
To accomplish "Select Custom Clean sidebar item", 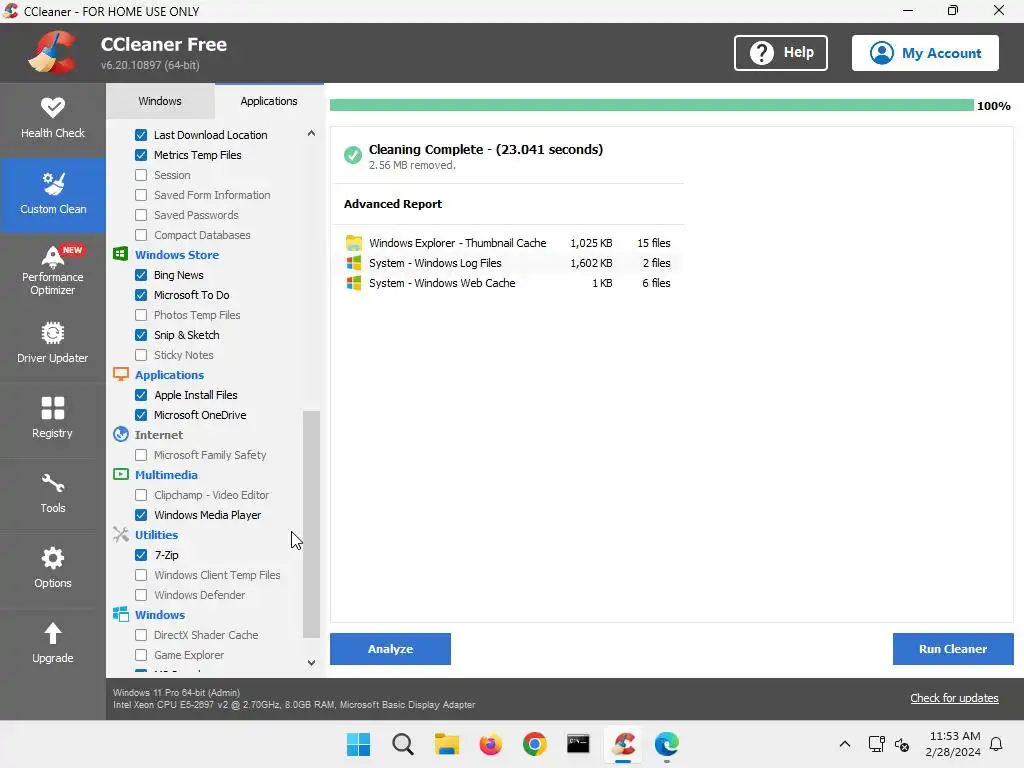I will [x=53, y=195].
